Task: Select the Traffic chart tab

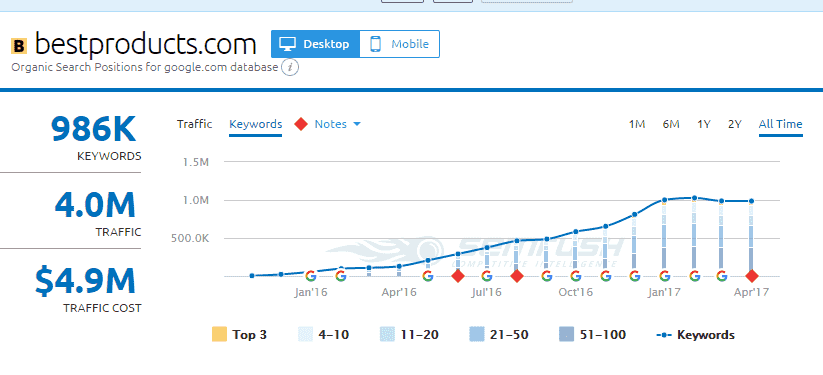Action: (194, 124)
